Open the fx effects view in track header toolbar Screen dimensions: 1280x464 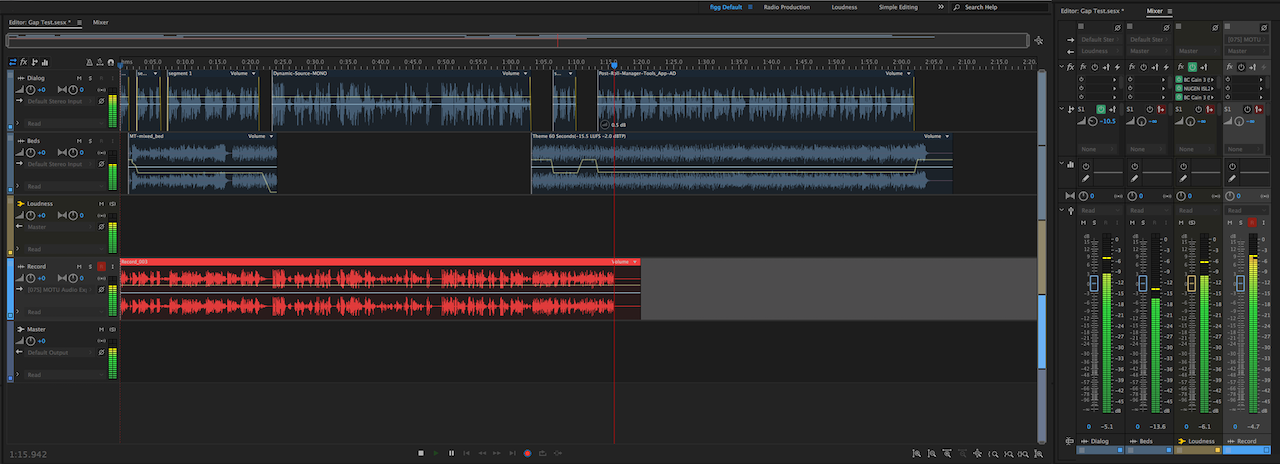(24, 62)
